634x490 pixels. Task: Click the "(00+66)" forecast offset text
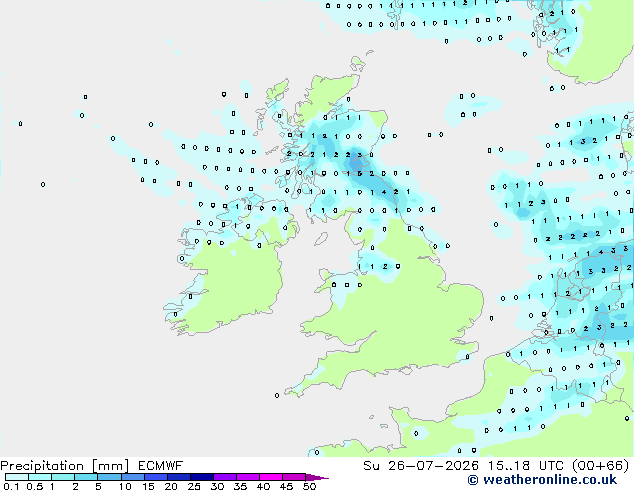point(600,466)
